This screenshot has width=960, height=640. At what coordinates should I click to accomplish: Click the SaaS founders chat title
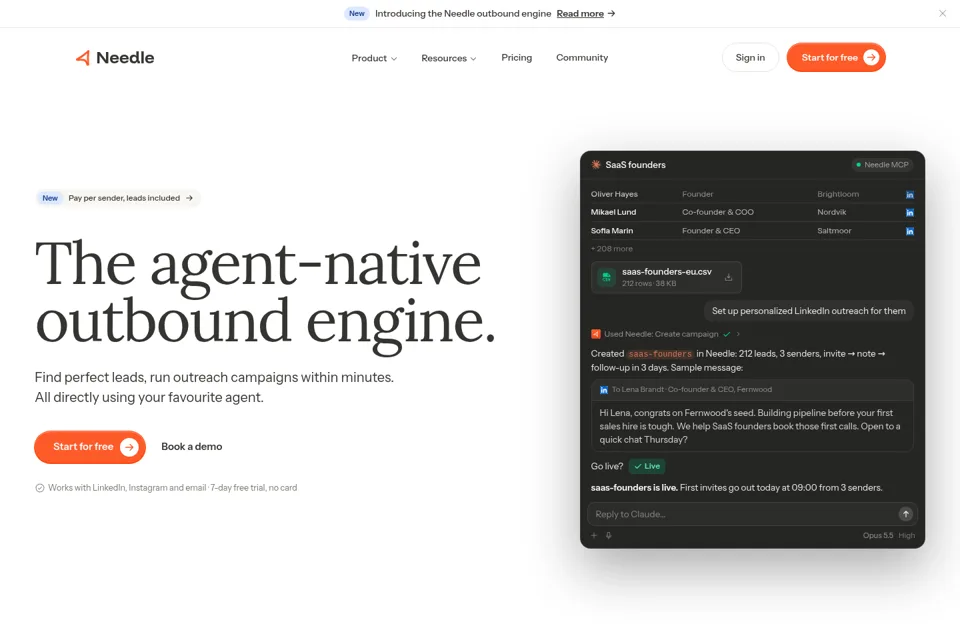coord(635,165)
